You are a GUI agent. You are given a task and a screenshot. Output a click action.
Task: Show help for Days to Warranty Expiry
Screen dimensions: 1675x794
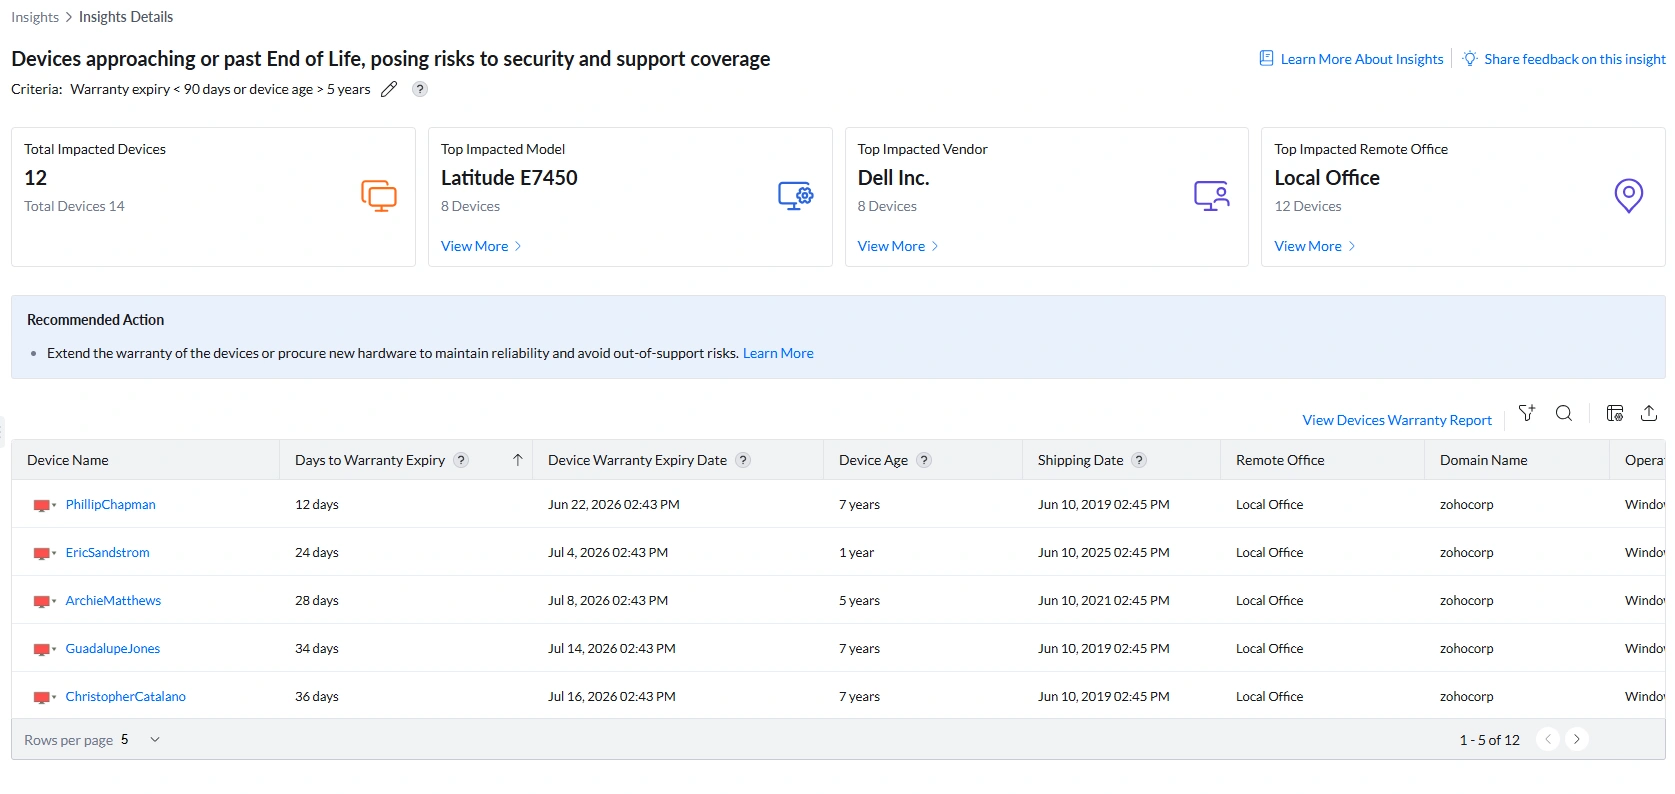pyautogui.click(x=461, y=460)
